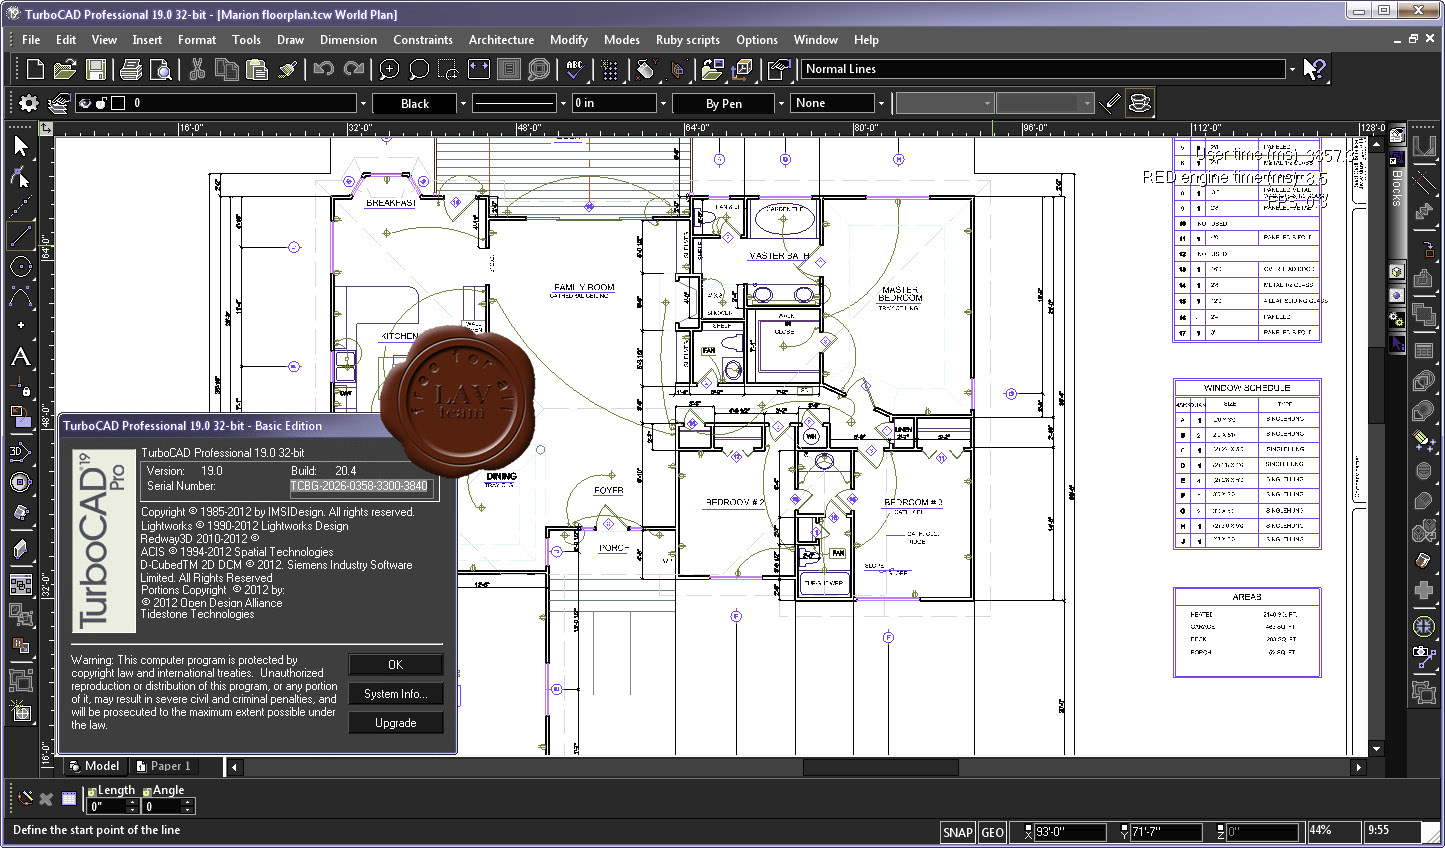The height and width of the screenshot is (848, 1445).
Task: Paste from clipboard using toolbar icon
Action: coord(257,69)
